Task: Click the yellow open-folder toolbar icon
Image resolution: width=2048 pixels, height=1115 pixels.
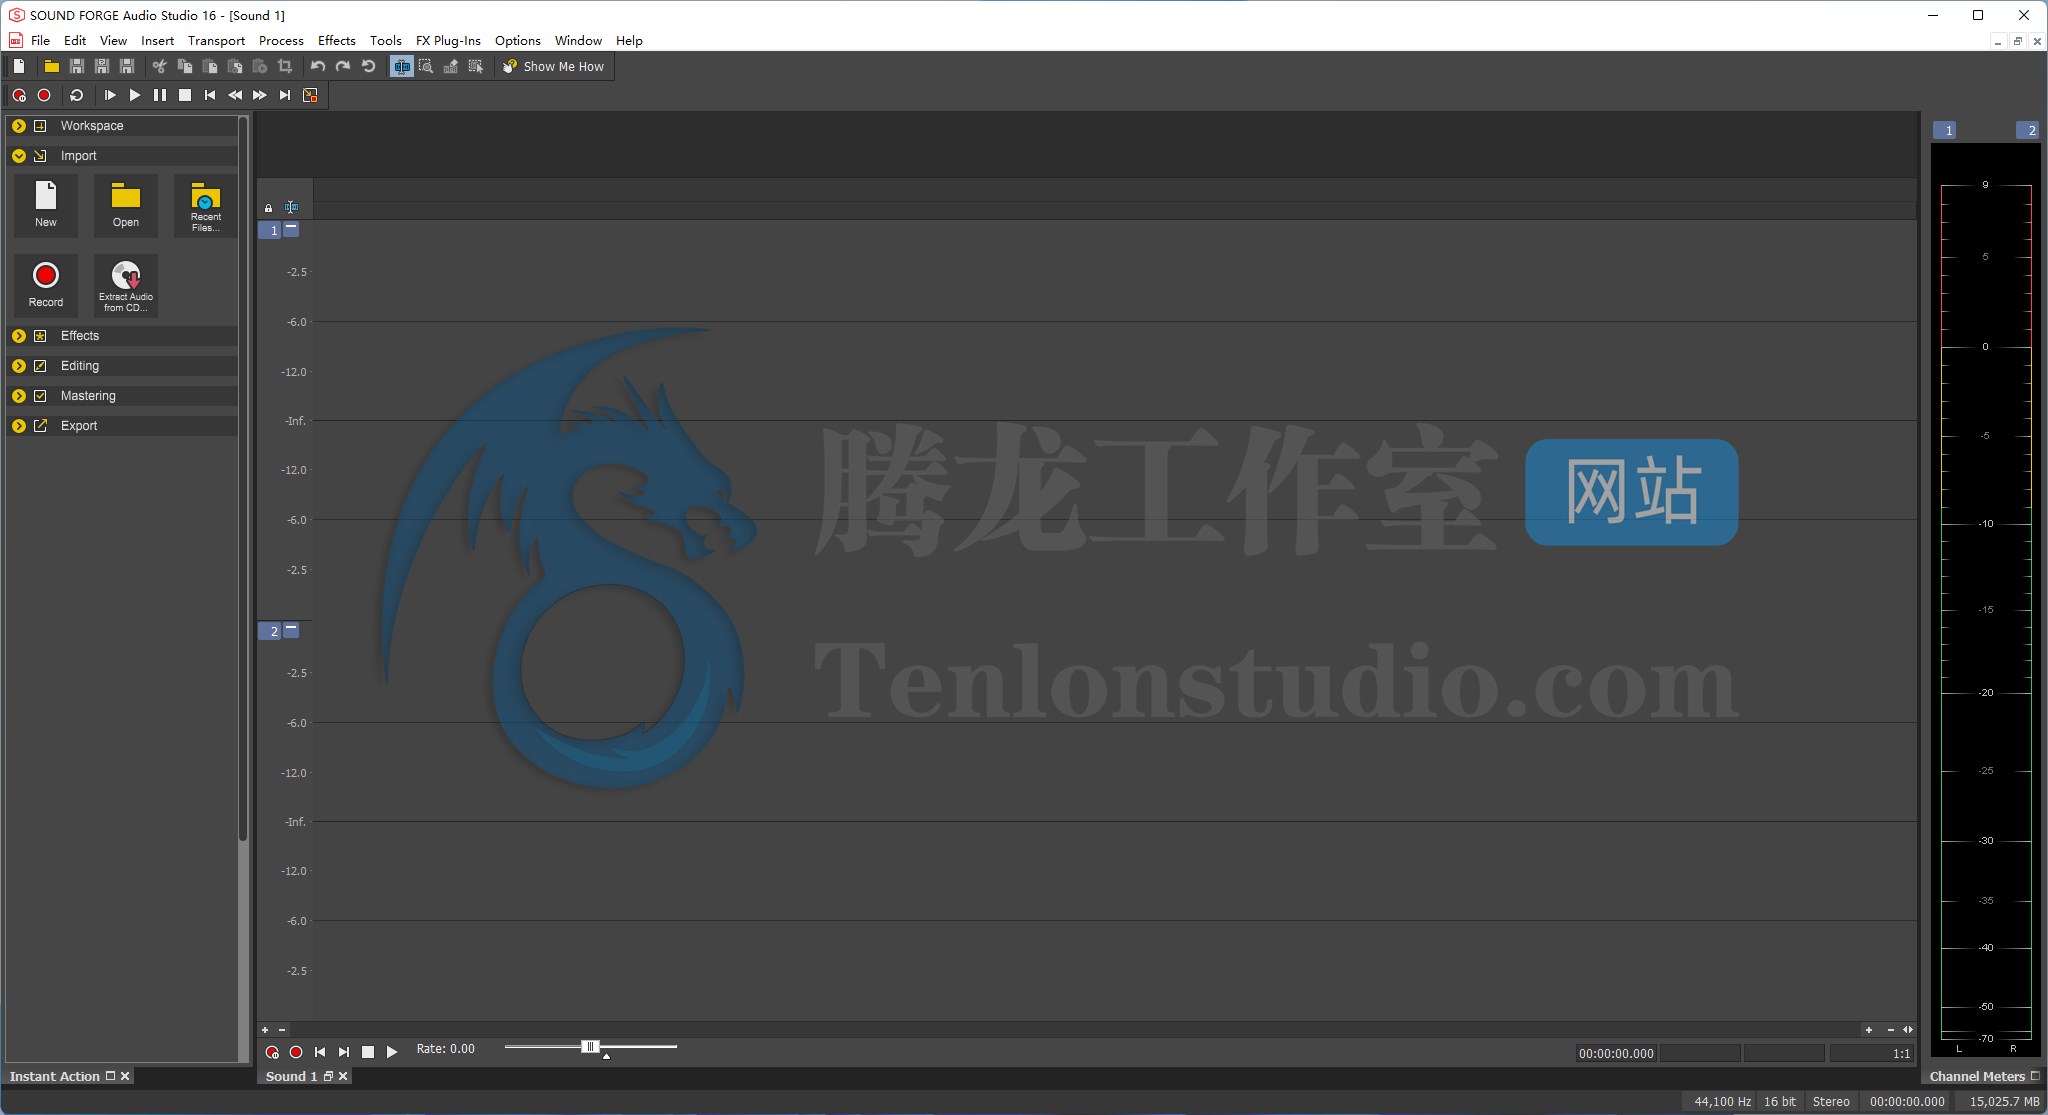Action: coord(51,66)
